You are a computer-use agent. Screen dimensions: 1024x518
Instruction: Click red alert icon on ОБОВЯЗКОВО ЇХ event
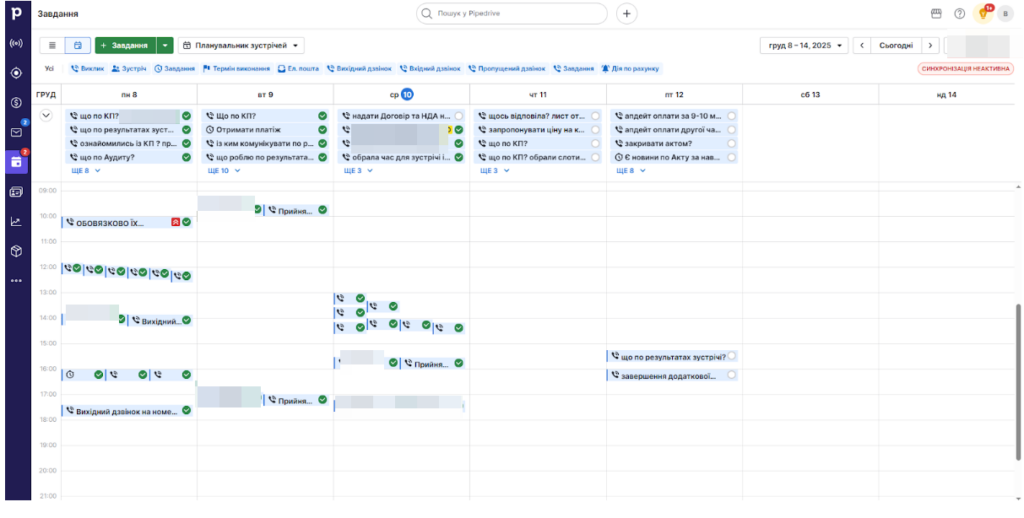coord(176,222)
